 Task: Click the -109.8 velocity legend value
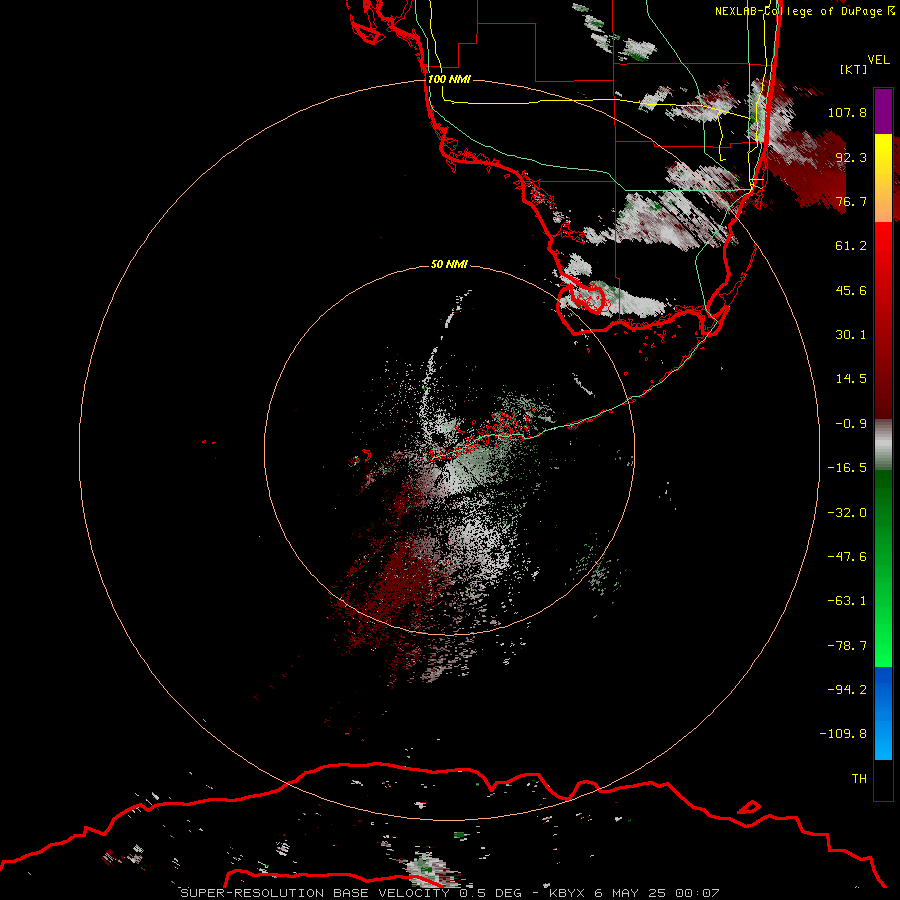click(x=843, y=734)
